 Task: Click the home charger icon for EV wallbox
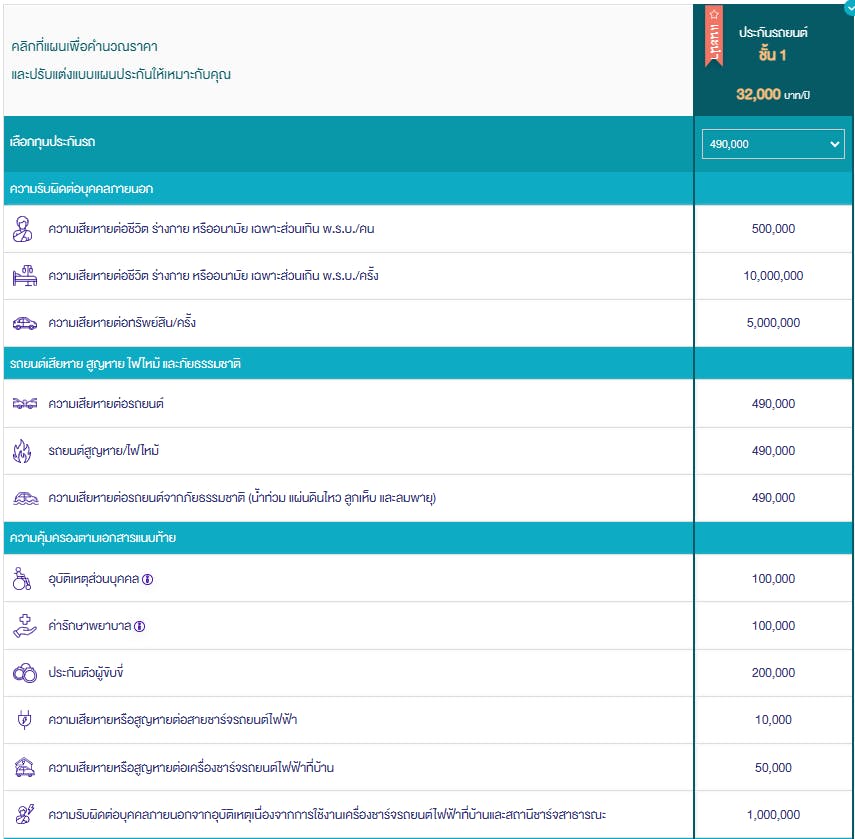tap(24, 768)
